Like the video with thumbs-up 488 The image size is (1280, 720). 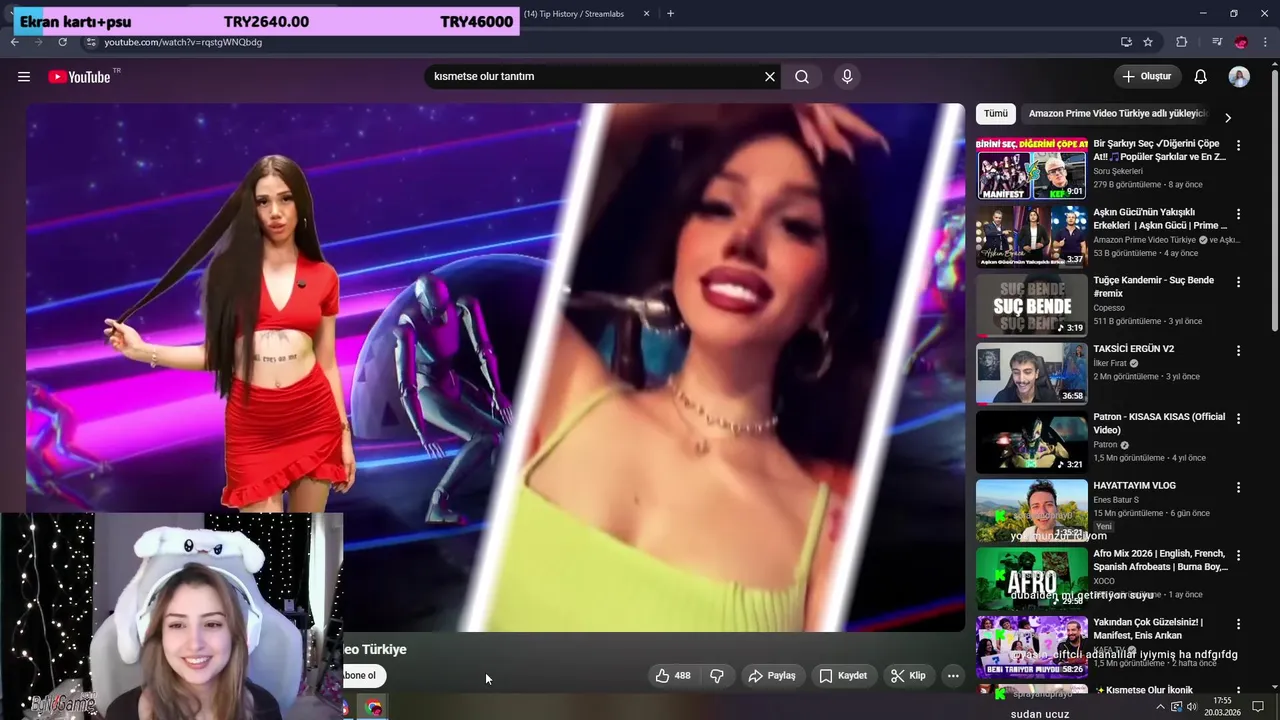point(673,676)
